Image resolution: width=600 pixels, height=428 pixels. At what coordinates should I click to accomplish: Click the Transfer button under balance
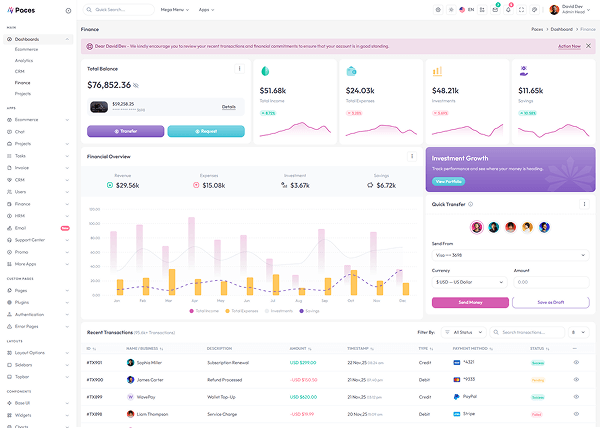(125, 131)
